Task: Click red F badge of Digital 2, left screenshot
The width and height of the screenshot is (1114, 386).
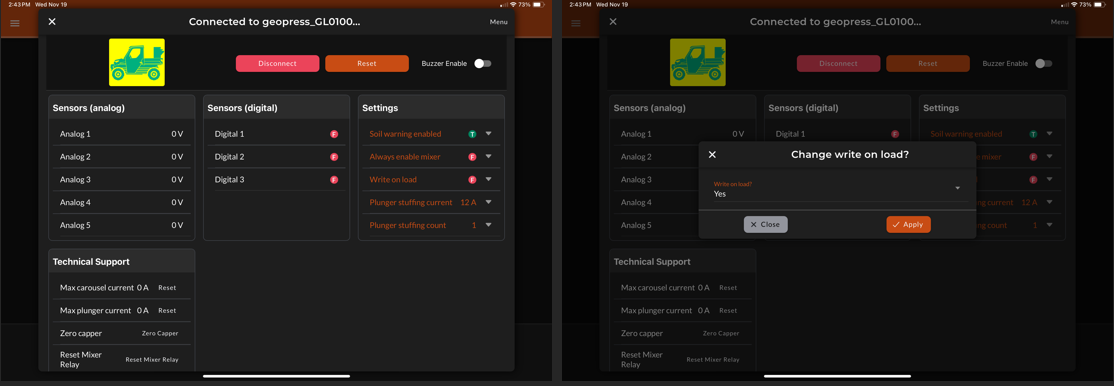Action: pos(334,156)
